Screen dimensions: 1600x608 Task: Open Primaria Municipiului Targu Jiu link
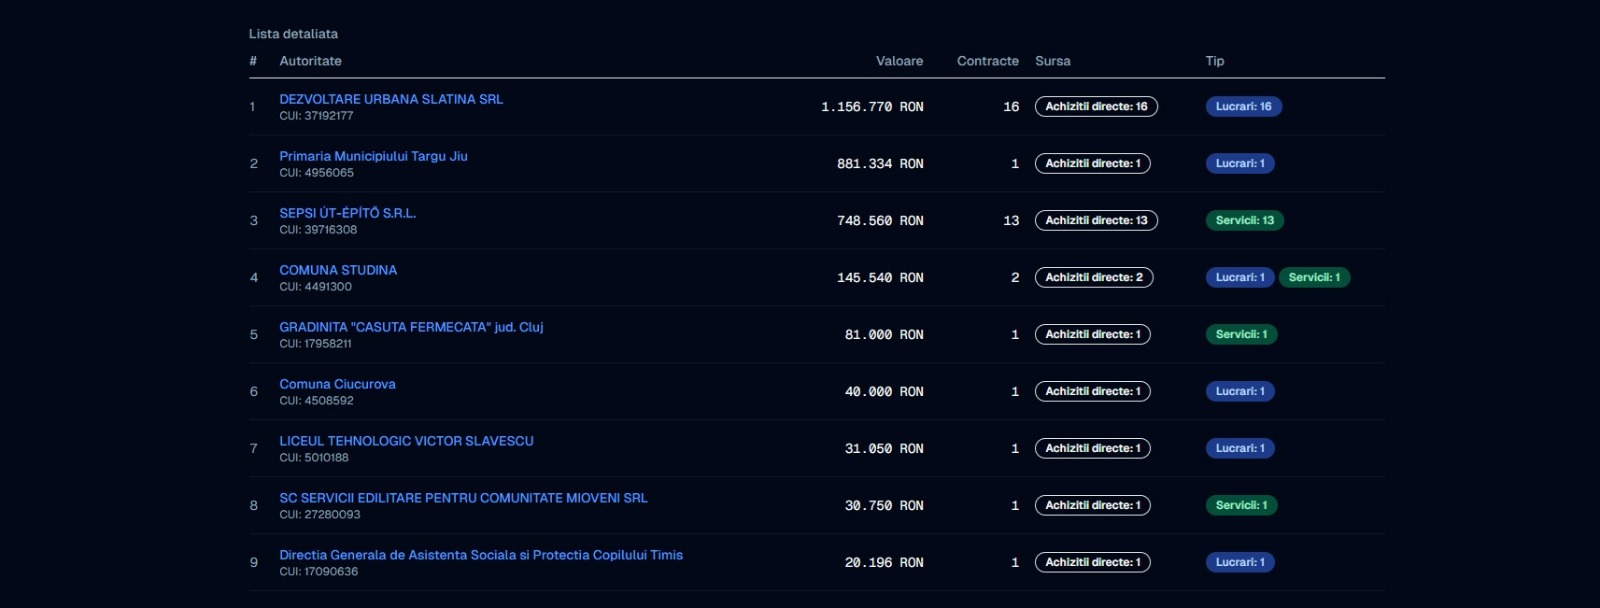tap(373, 156)
